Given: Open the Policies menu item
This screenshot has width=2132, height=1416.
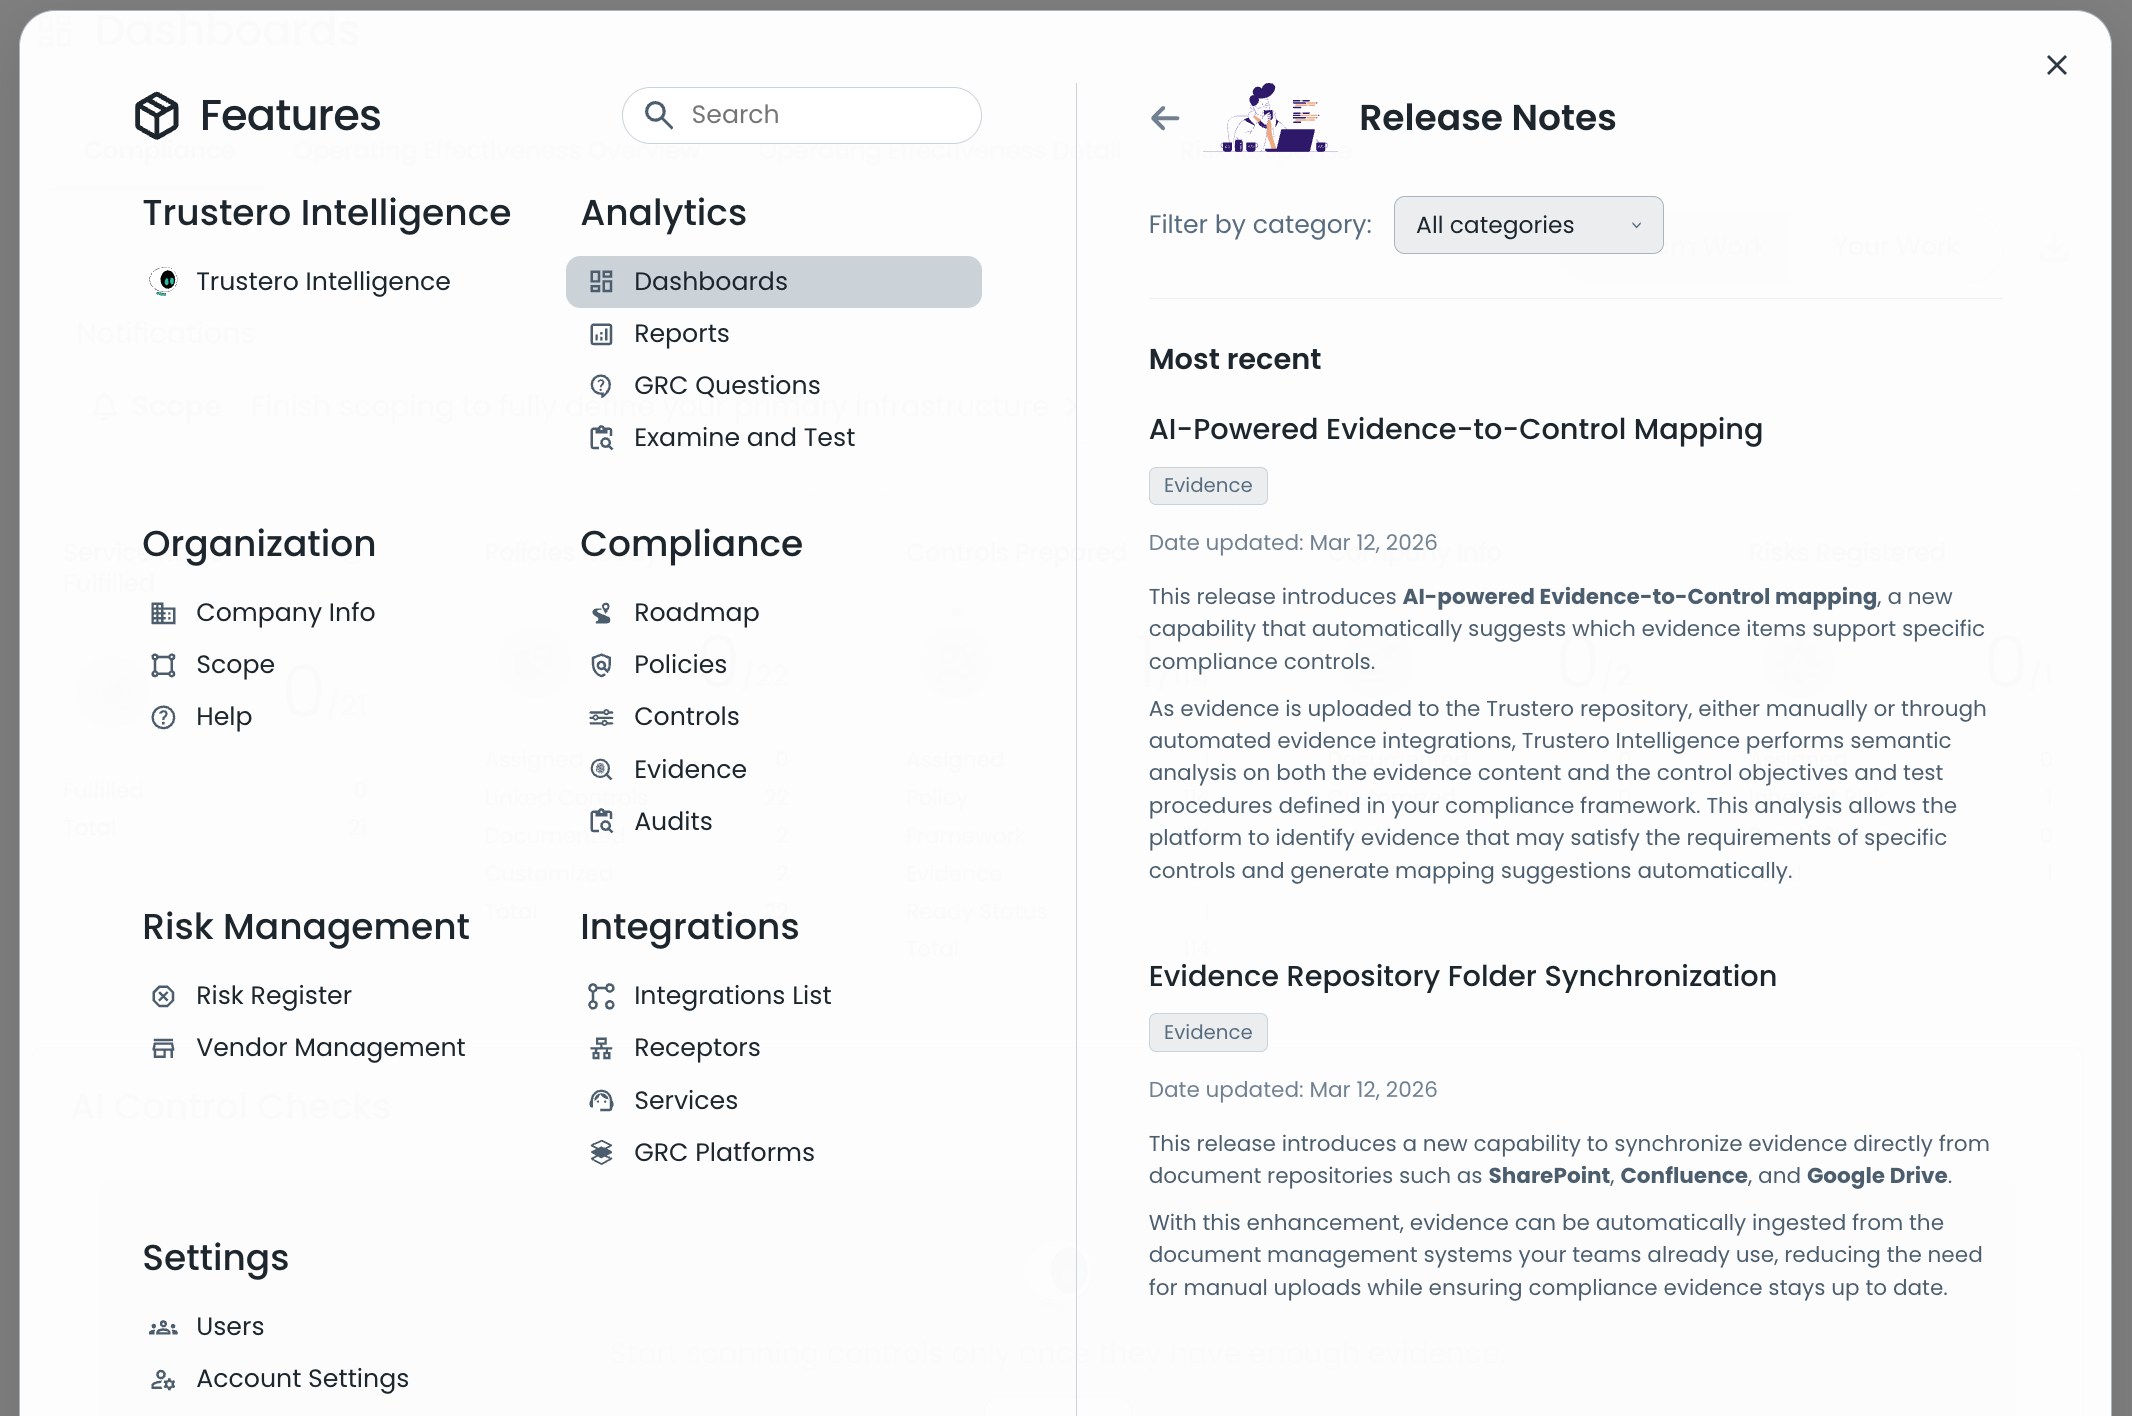Looking at the screenshot, I should pos(680,665).
